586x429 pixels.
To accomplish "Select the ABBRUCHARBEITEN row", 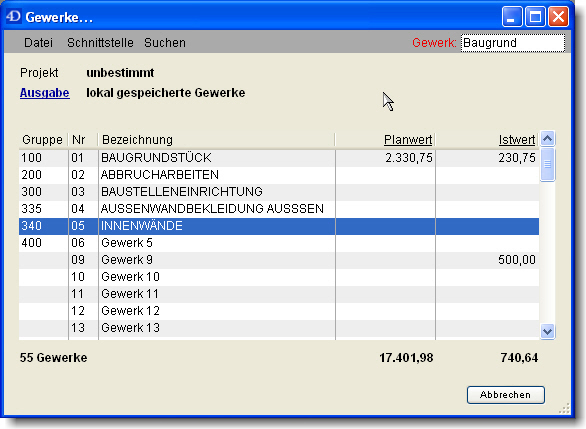I will click(x=279, y=175).
